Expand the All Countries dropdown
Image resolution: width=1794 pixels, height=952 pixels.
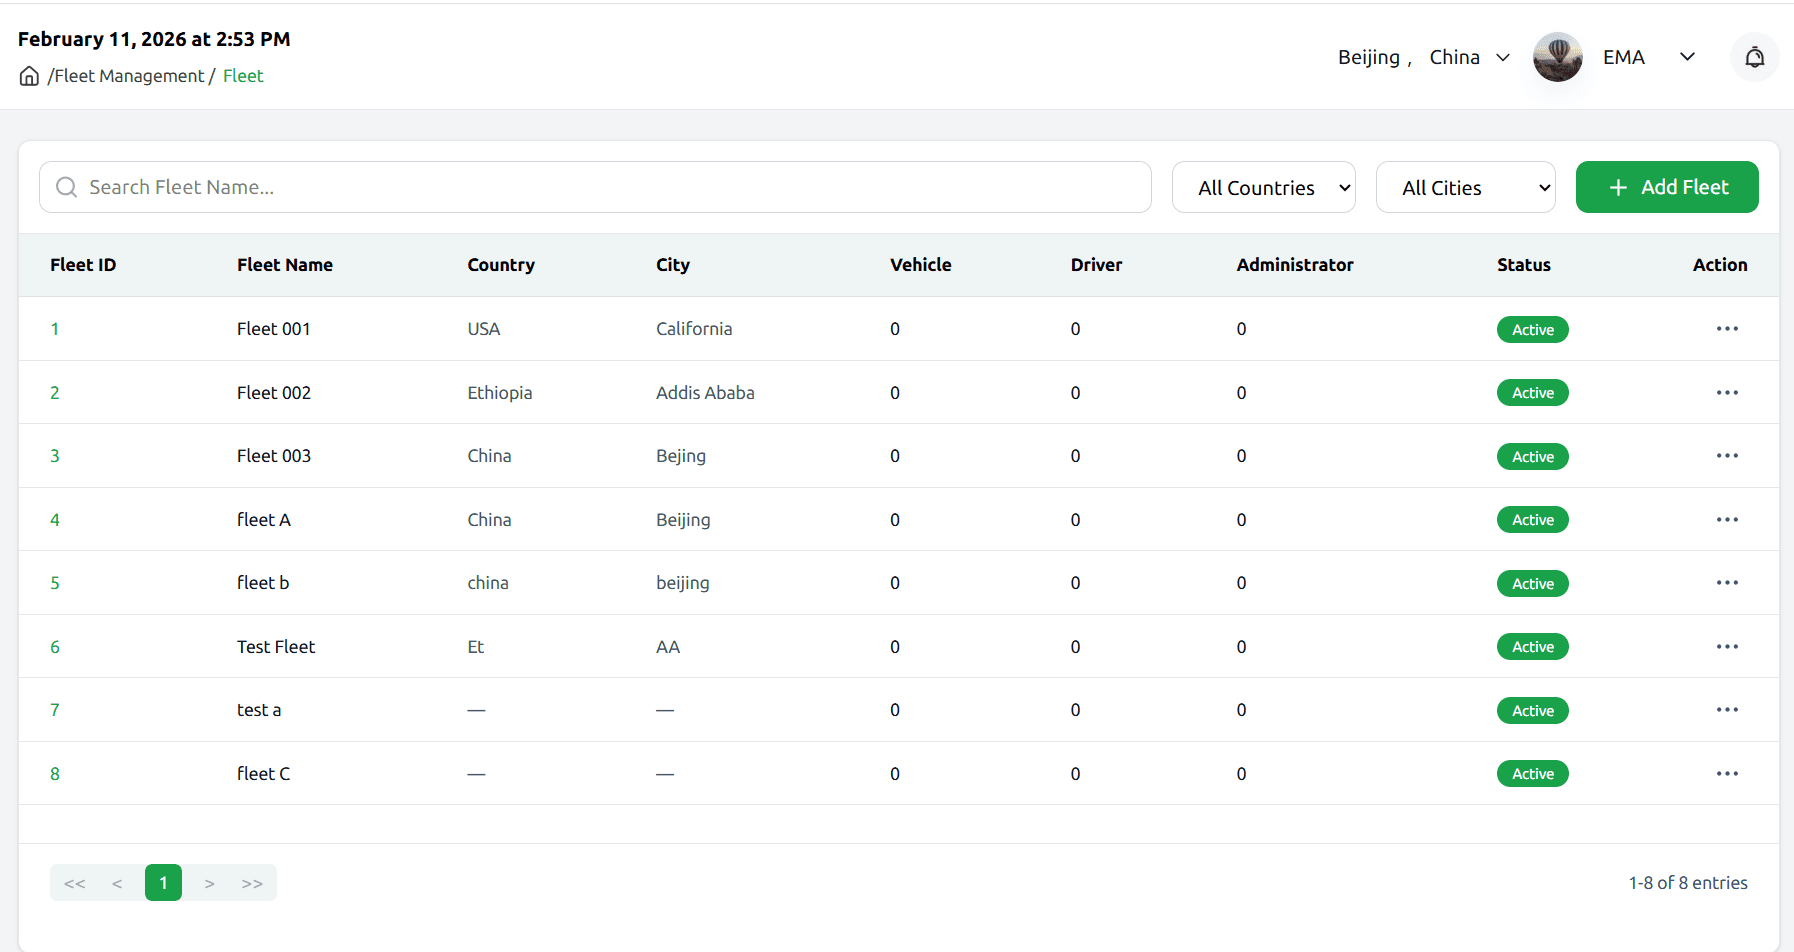coord(1263,188)
